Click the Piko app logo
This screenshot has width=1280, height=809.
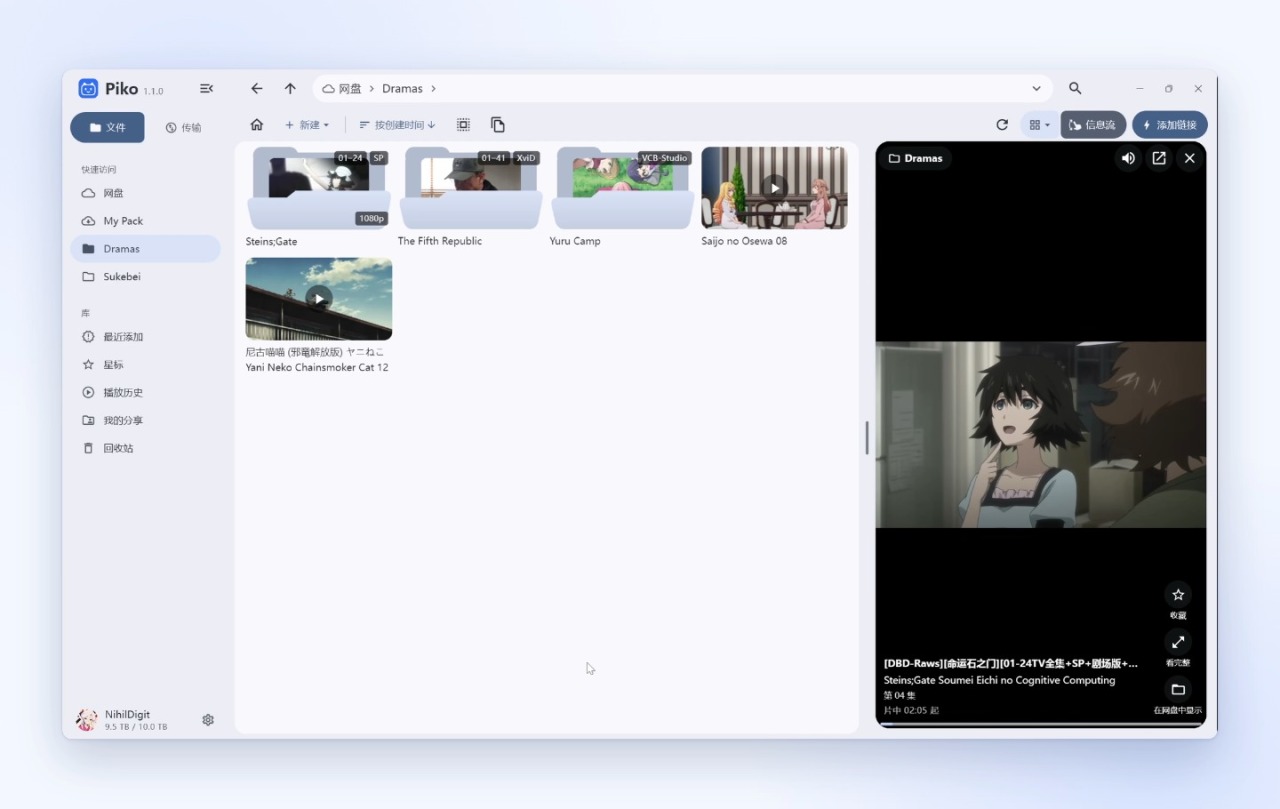click(x=89, y=88)
